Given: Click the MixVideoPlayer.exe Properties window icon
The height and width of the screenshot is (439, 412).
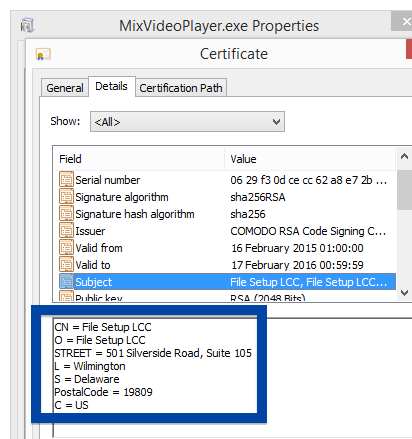Looking at the screenshot, I should (27, 25).
